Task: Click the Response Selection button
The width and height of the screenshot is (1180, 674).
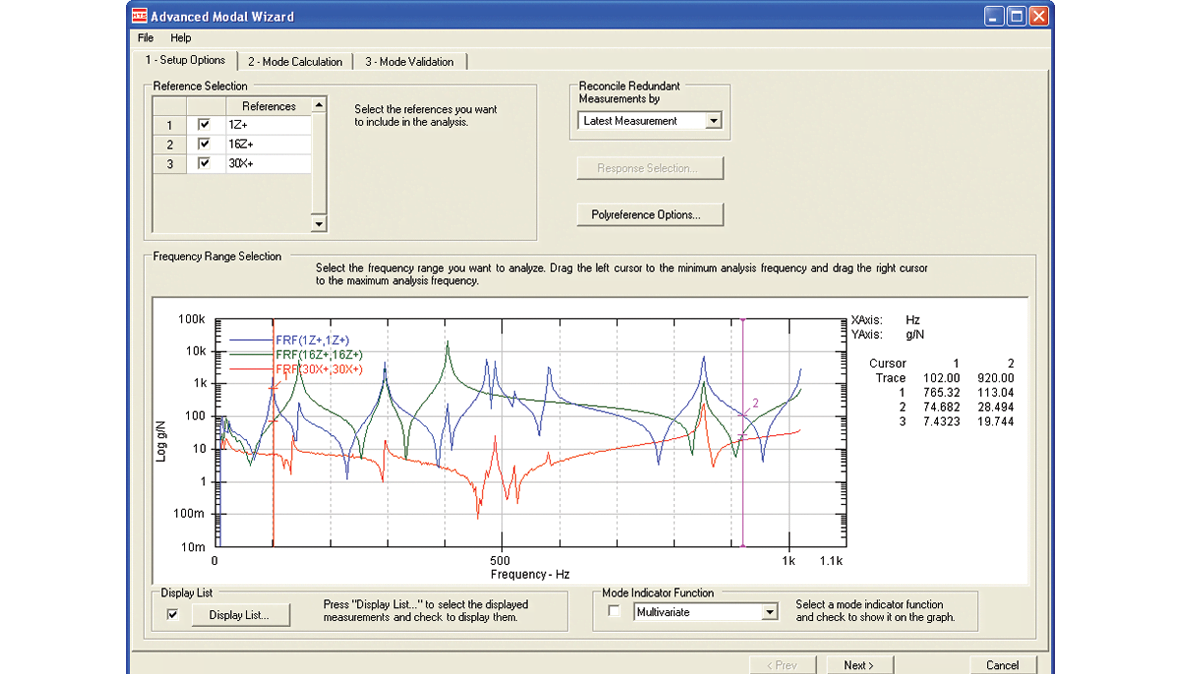Action: click(x=650, y=167)
